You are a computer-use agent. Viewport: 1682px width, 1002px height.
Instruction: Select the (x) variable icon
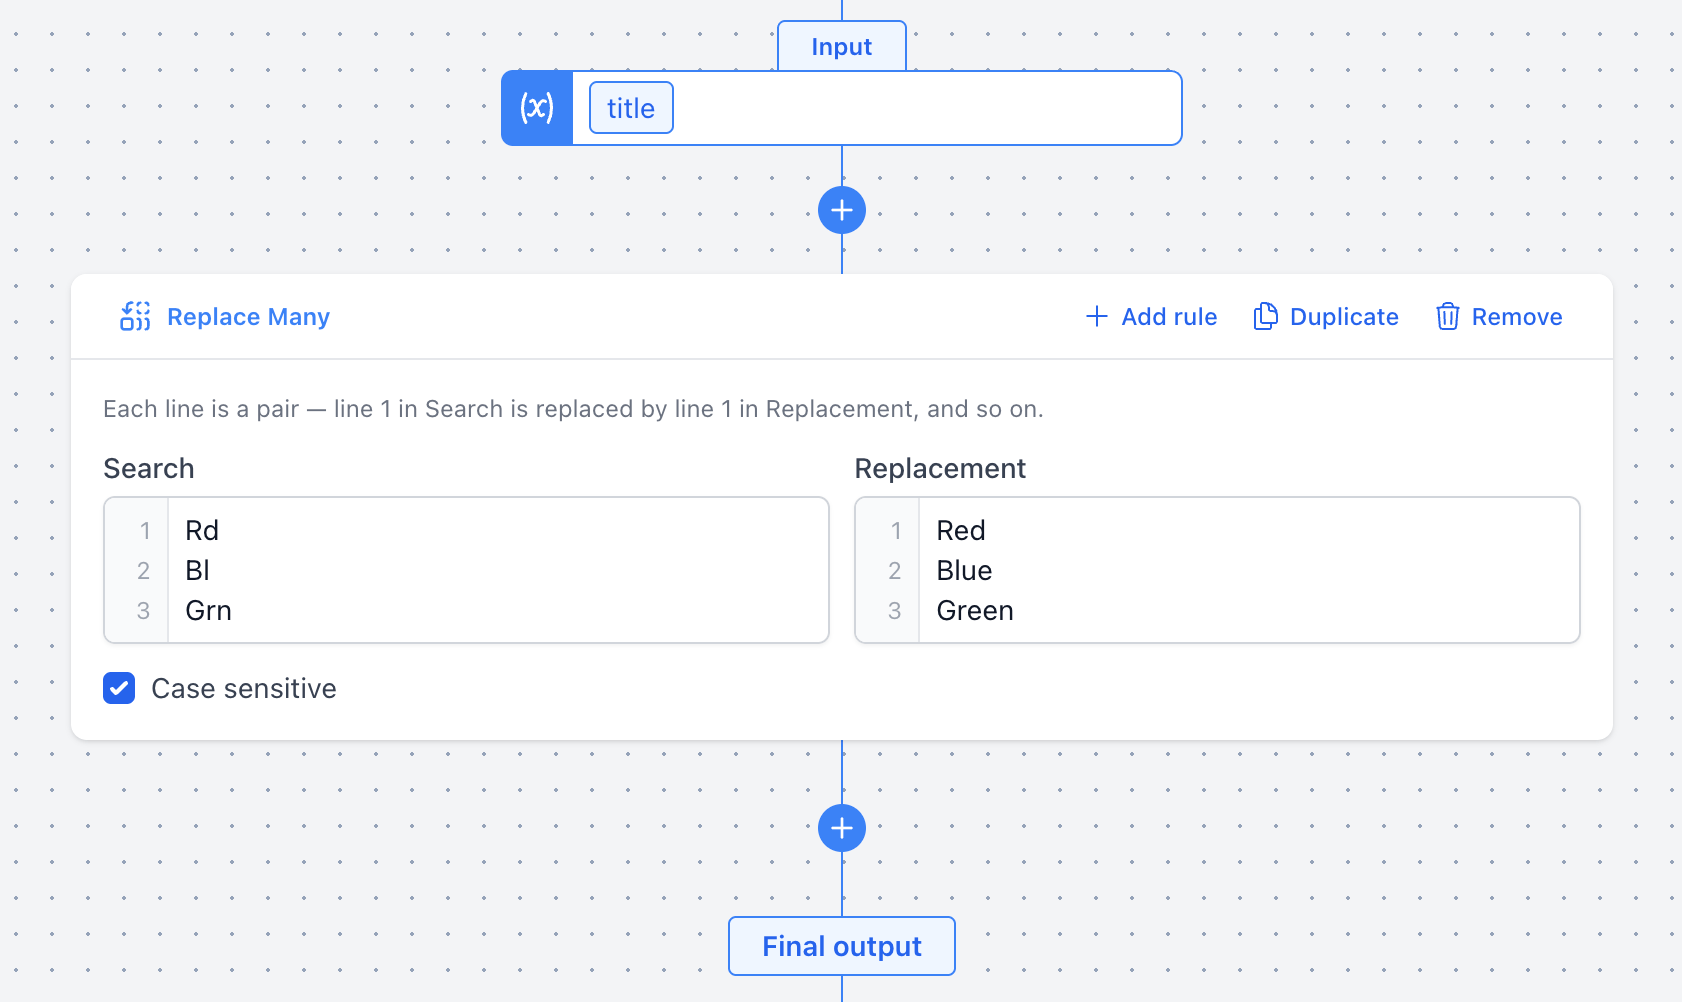click(537, 107)
